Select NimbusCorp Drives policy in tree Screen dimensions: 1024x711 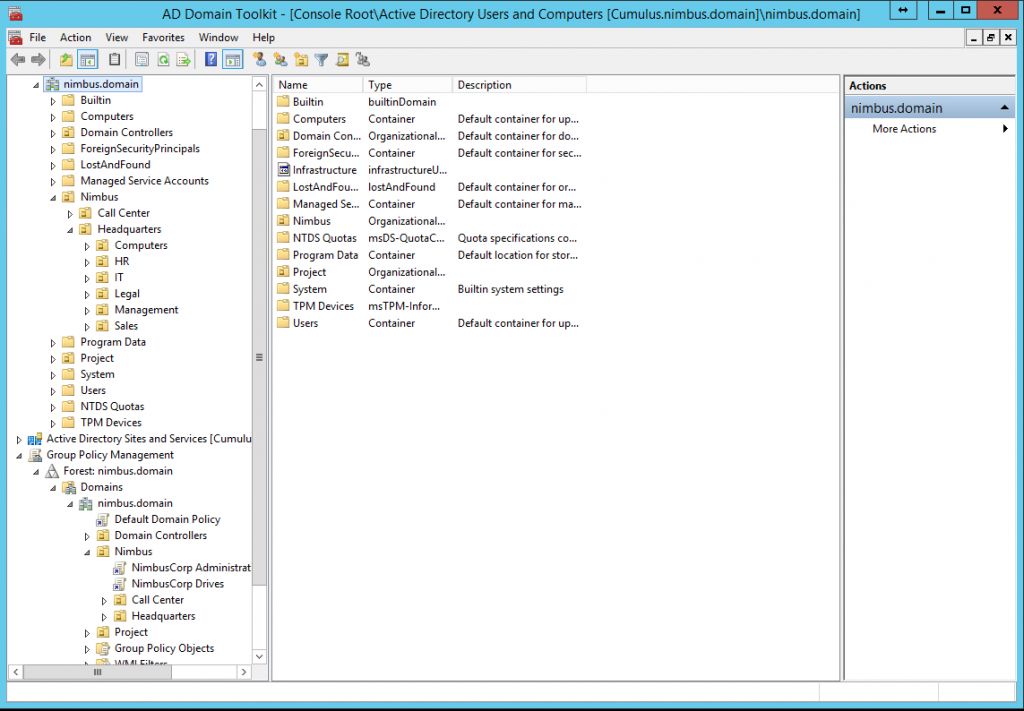pyautogui.click(x=178, y=584)
